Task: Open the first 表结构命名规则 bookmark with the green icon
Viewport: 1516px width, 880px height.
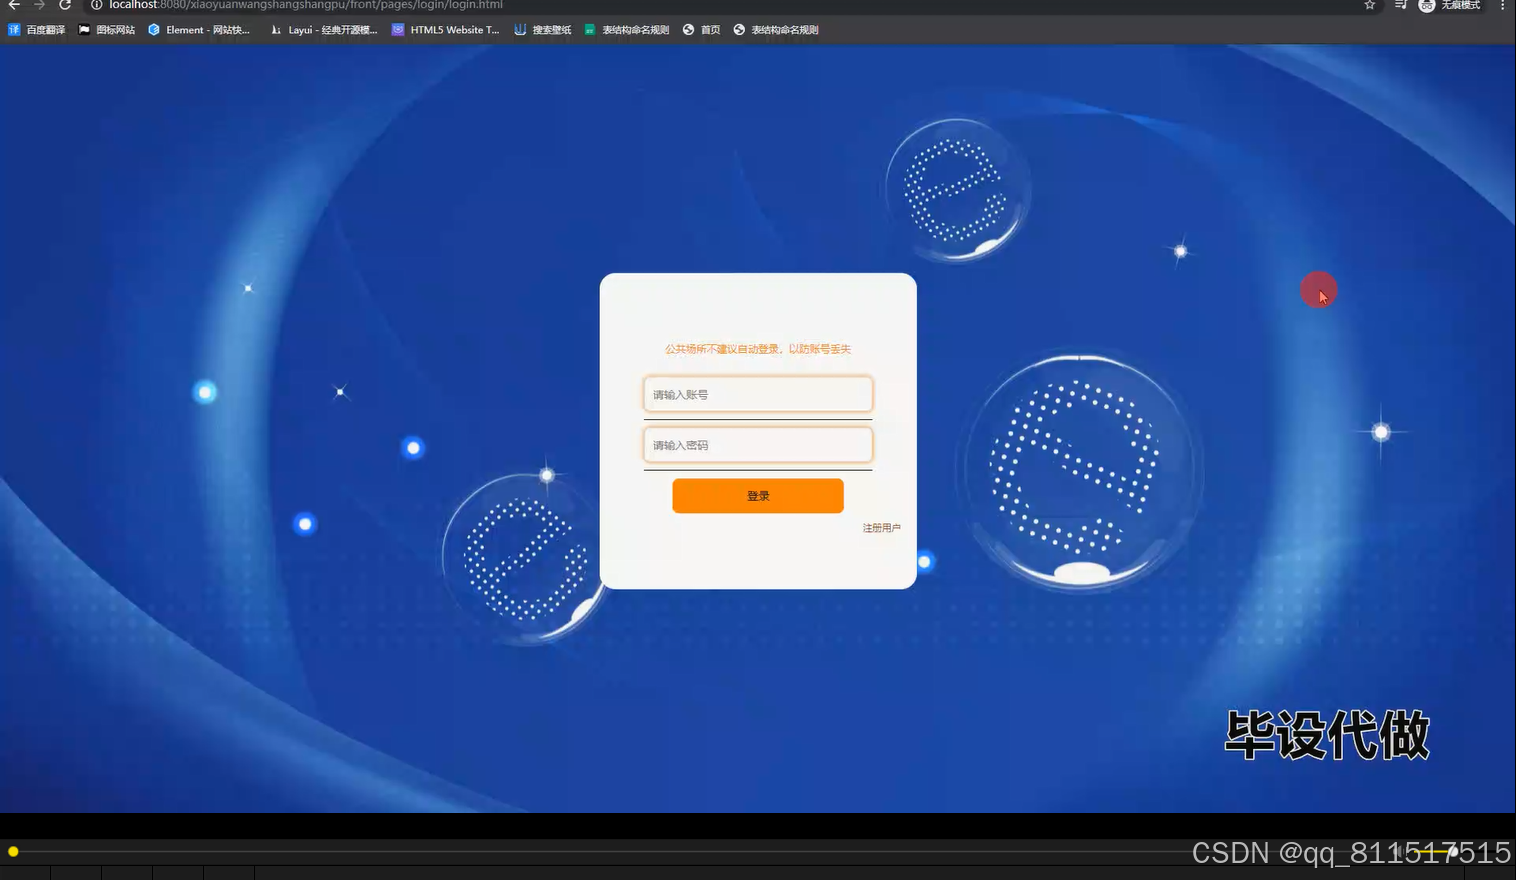Action: (627, 30)
